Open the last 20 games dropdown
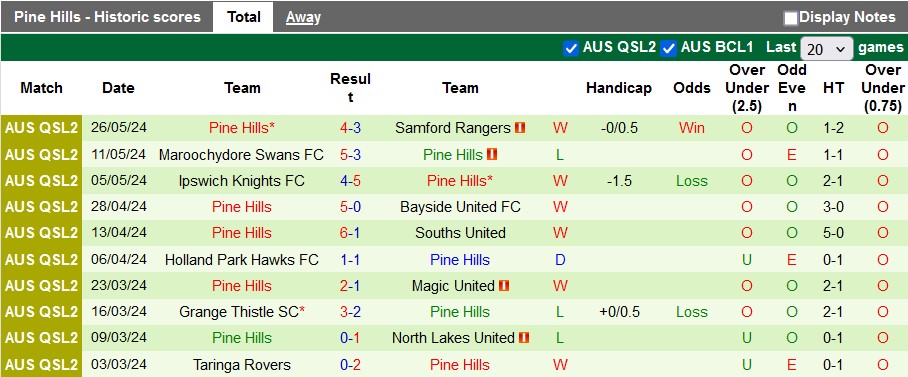This screenshot has height=377, width=908. pos(826,49)
